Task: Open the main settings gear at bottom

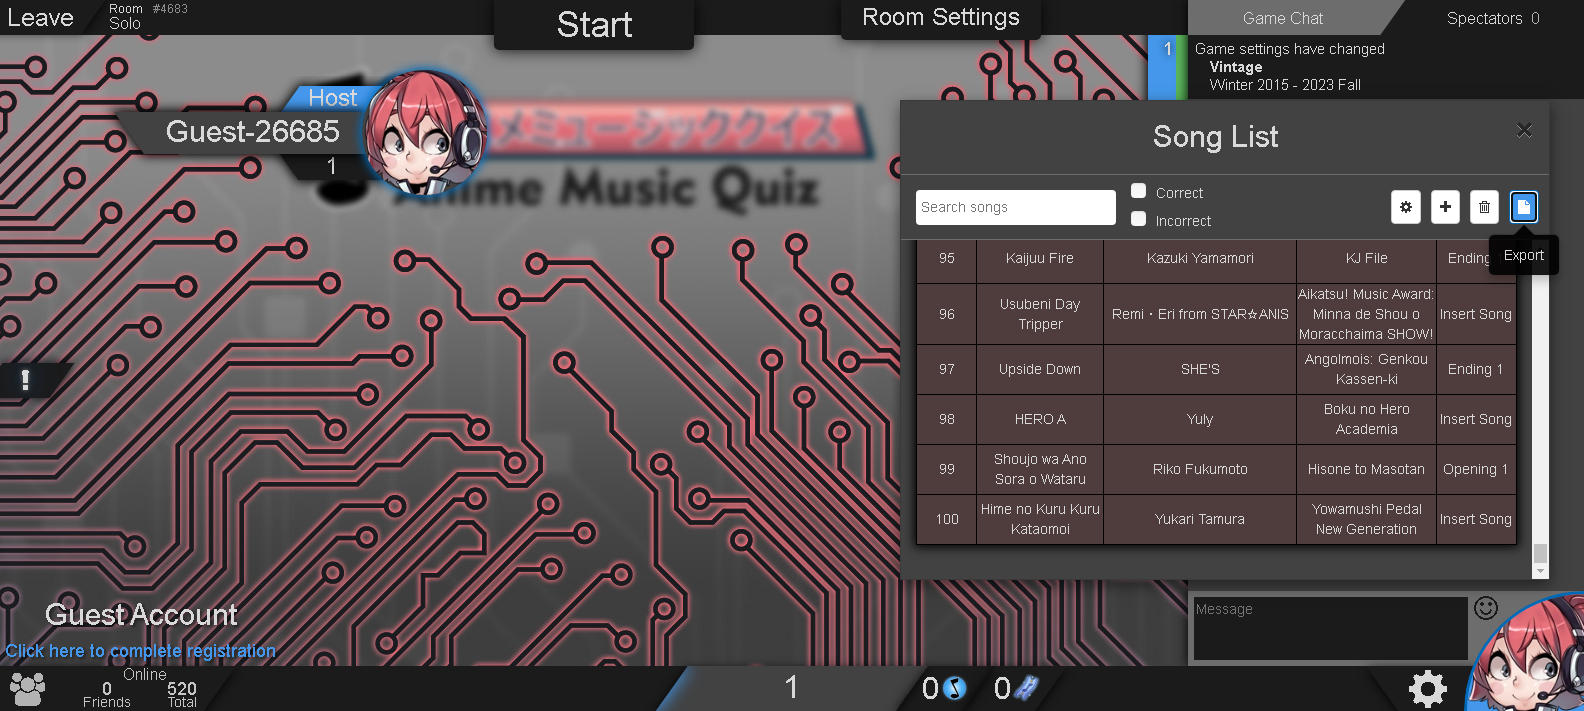Action: [x=1427, y=688]
